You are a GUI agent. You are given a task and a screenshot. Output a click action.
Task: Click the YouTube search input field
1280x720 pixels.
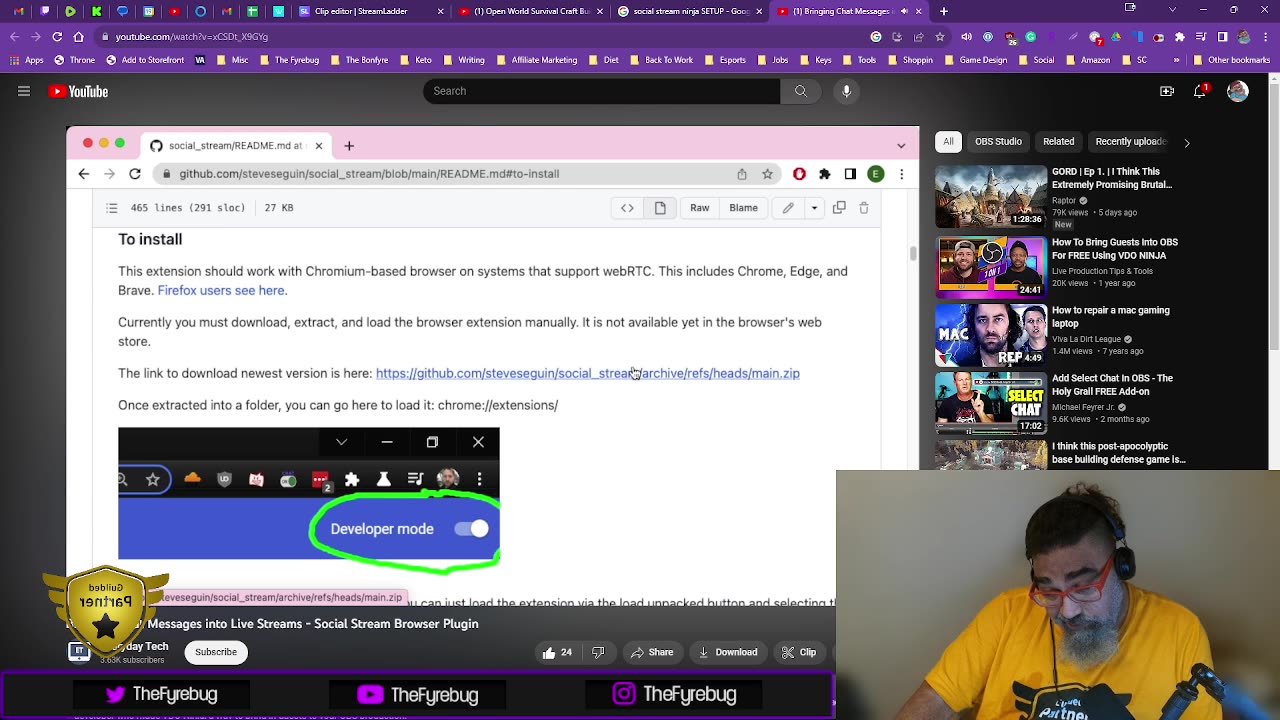pos(602,91)
